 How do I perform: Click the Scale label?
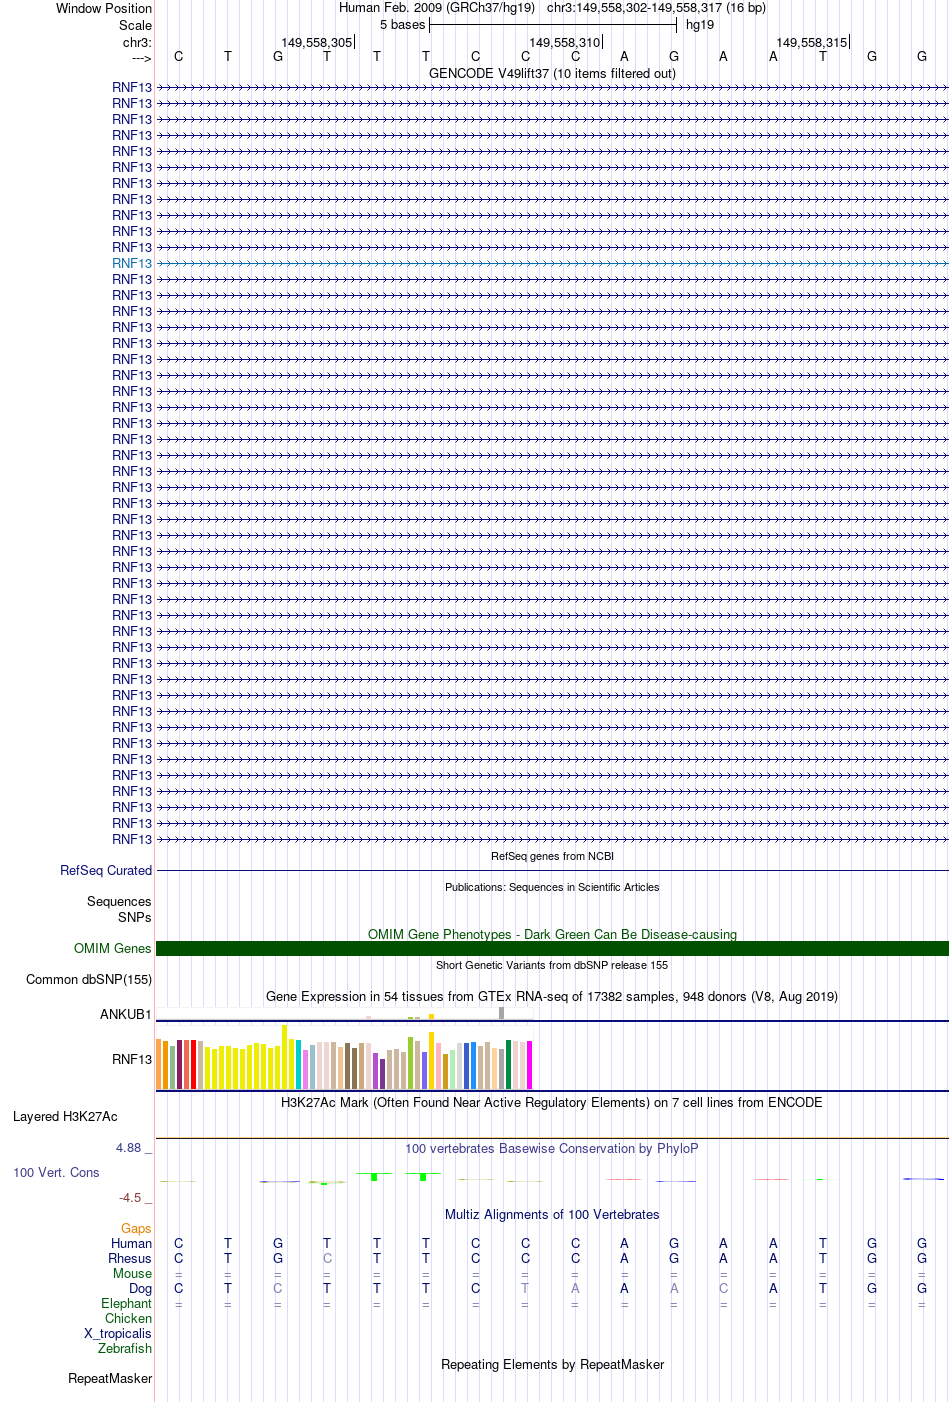pyautogui.click(x=135, y=25)
